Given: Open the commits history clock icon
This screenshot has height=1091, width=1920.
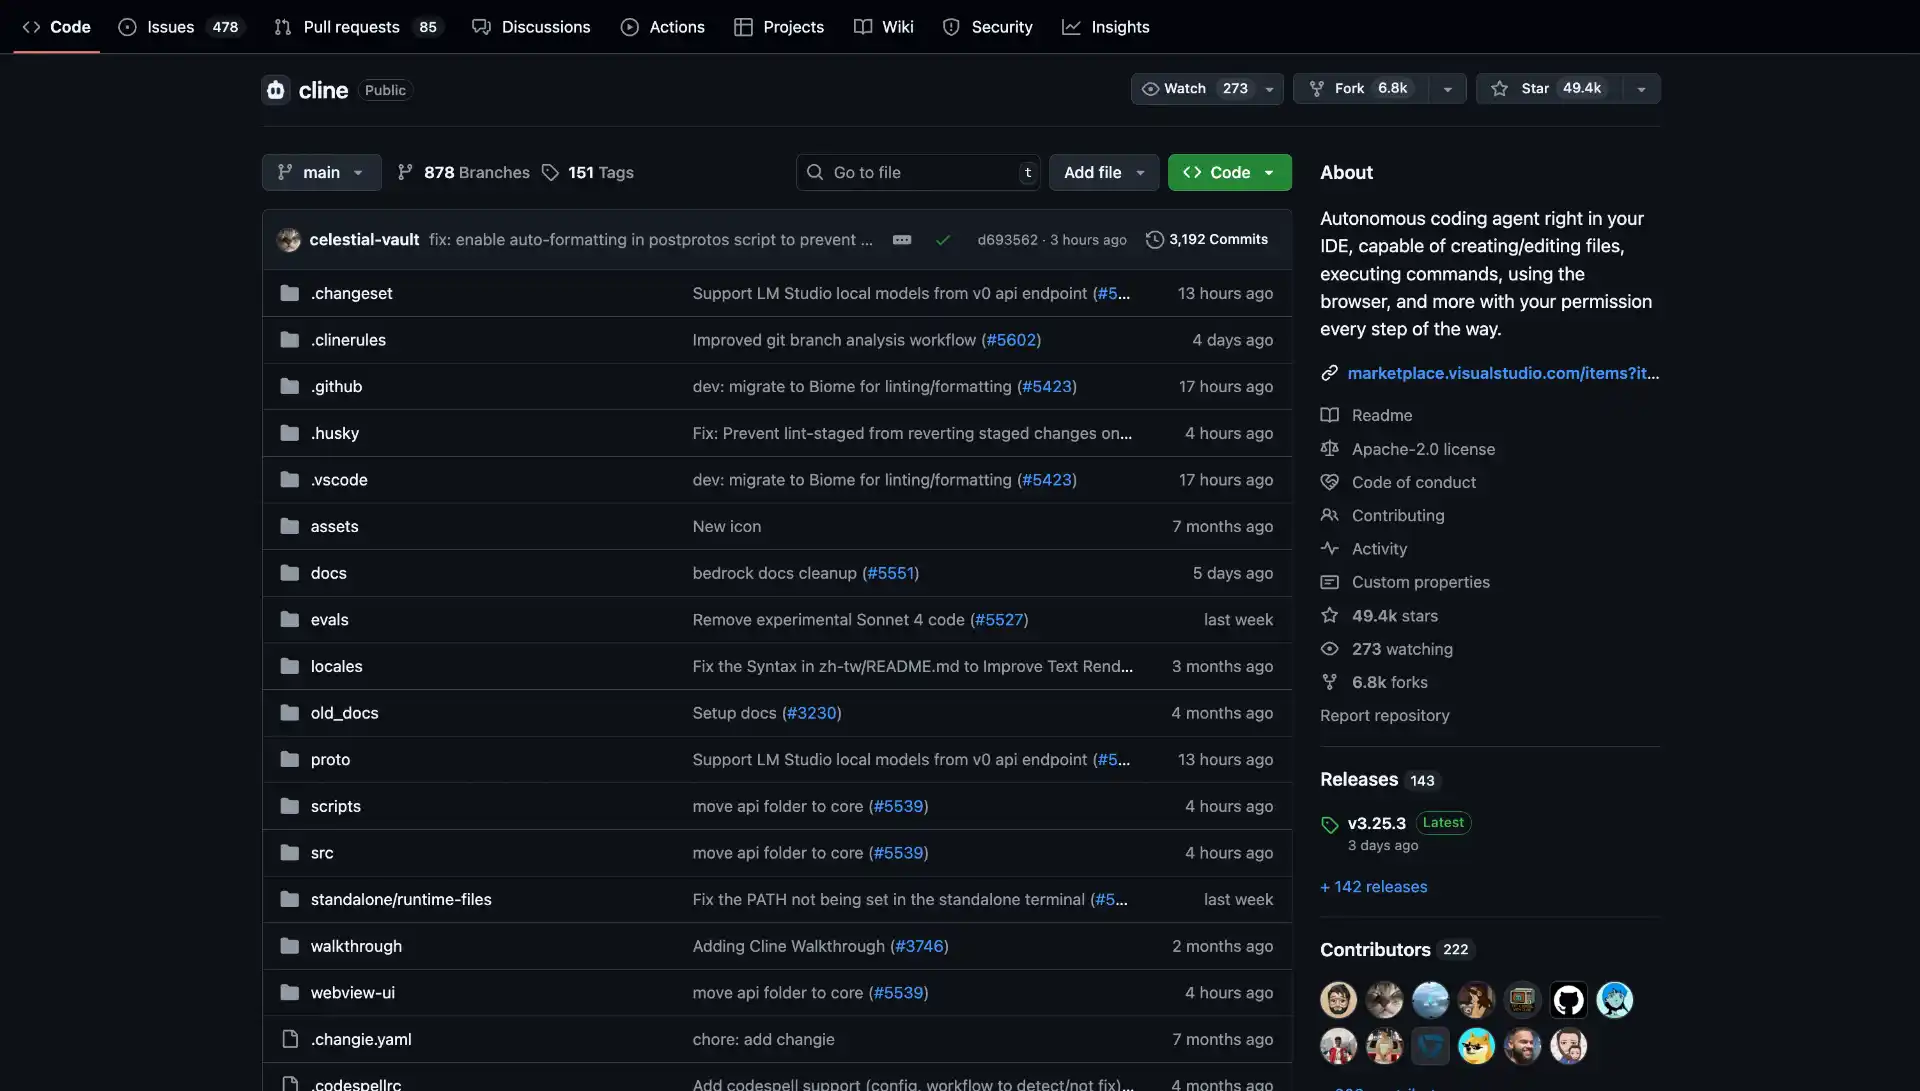Looking at the screenshot, I should pyautogui.click(x=1154, y=240).
